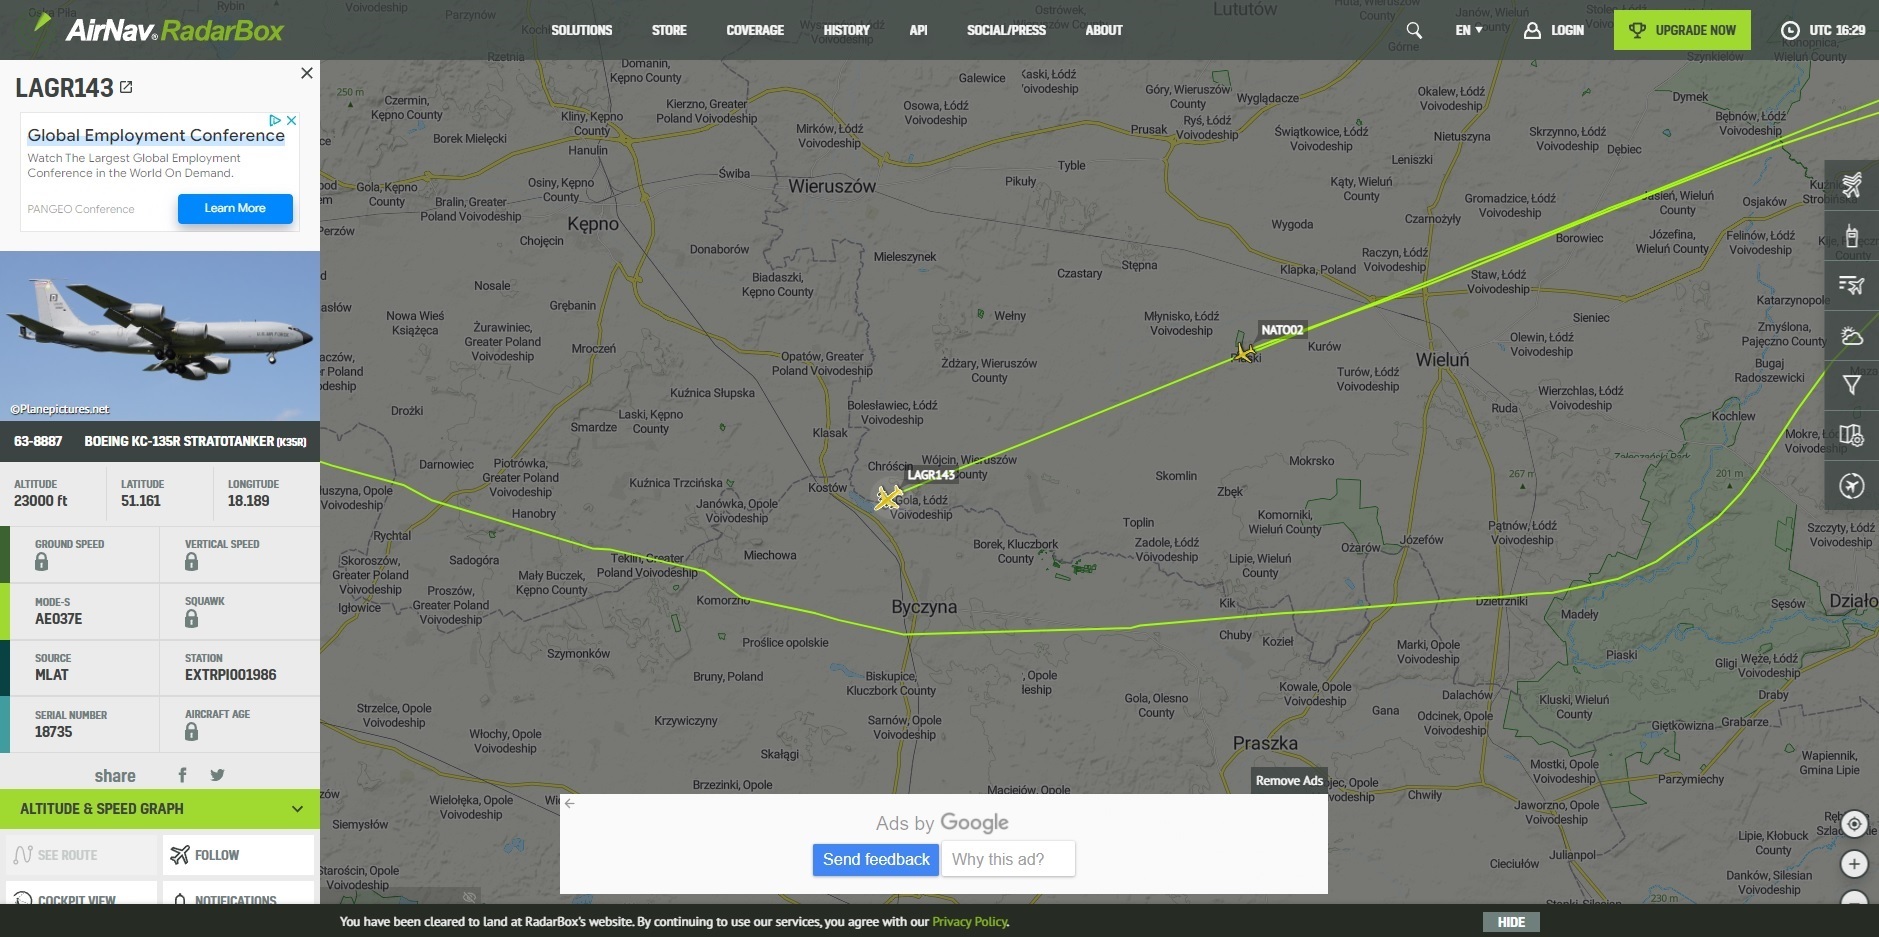Screen dimensions: 1879x937
Task: Open the History menu item
Action: pos(846,30)
